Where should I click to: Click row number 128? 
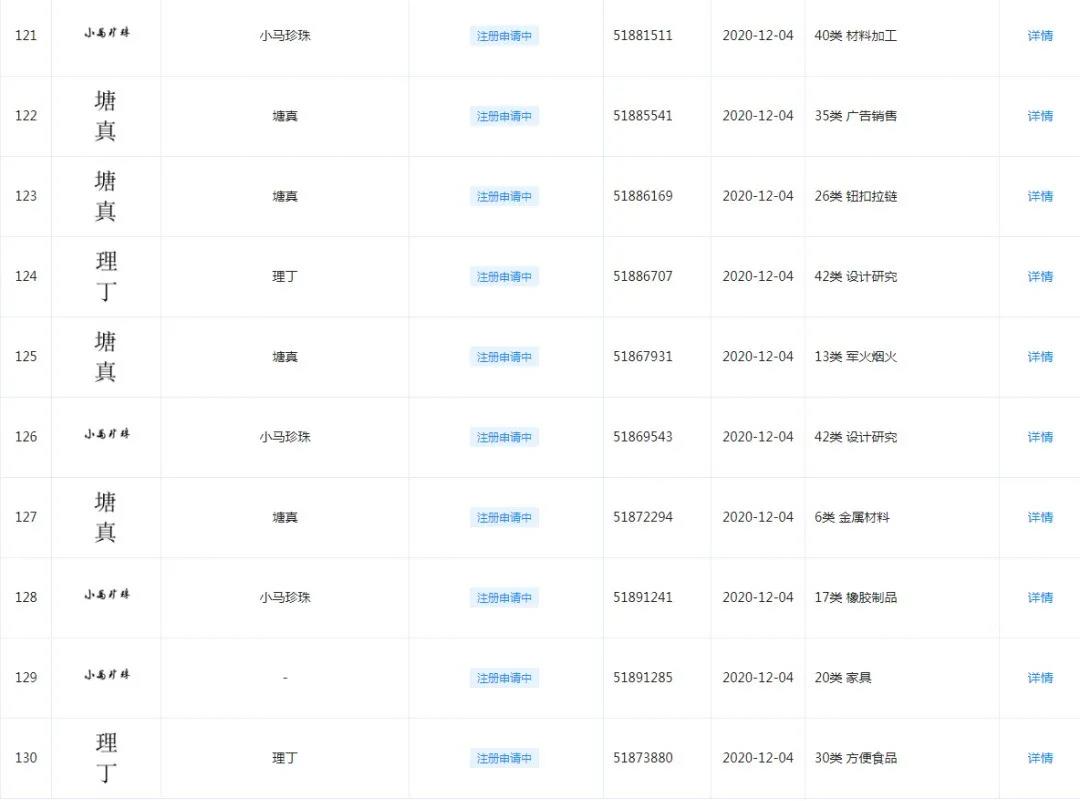[x=26, y=597]
